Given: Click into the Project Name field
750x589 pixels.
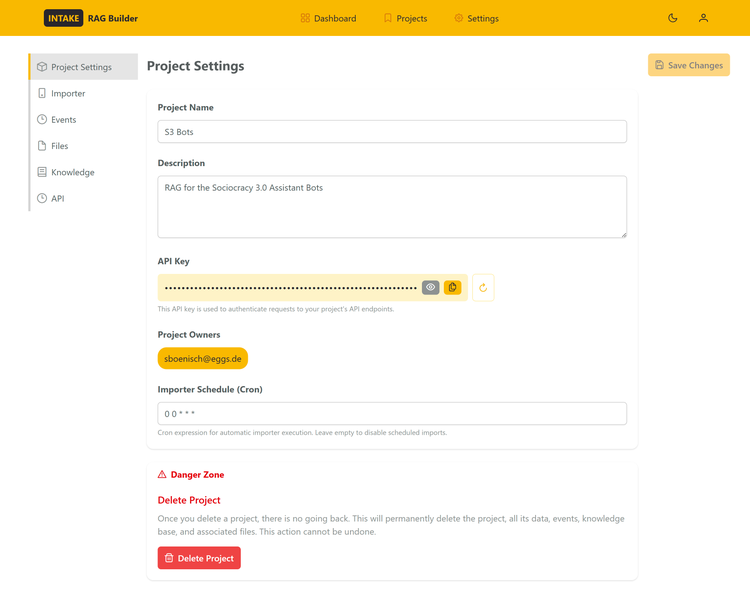Looking at the screenshot, I should click(392, 131).
